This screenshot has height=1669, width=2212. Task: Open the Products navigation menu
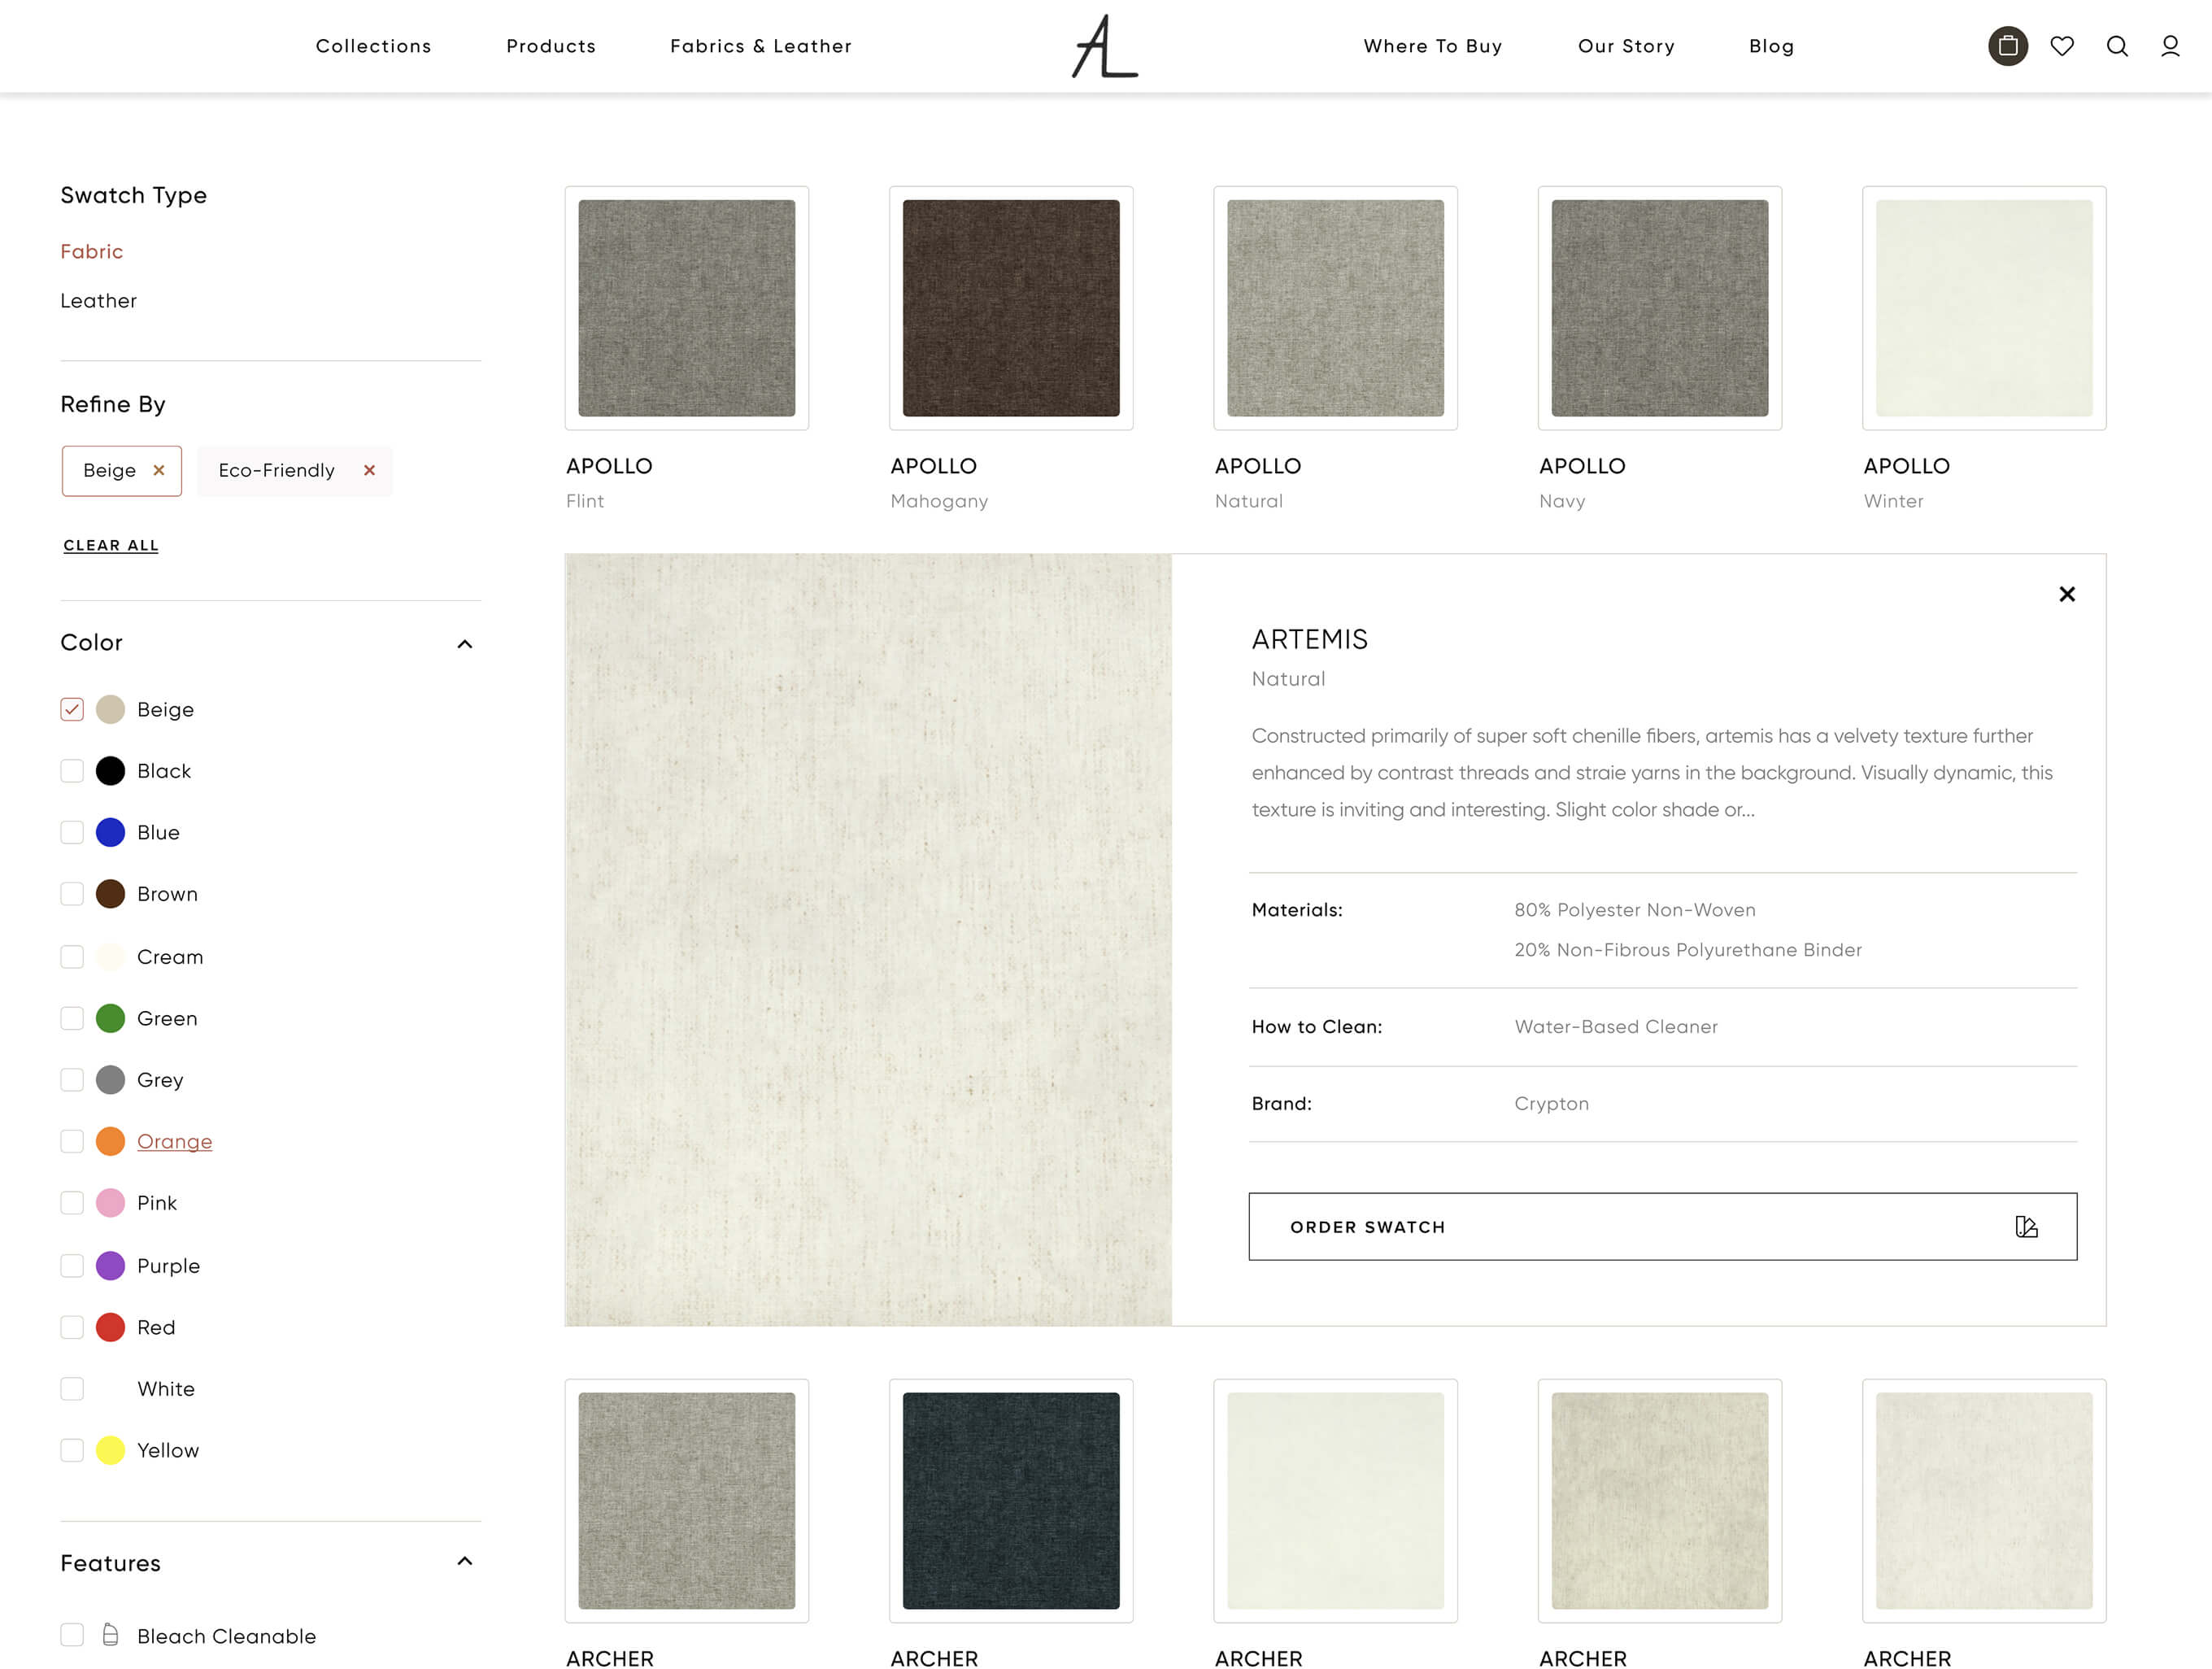[x=550, y=46]
